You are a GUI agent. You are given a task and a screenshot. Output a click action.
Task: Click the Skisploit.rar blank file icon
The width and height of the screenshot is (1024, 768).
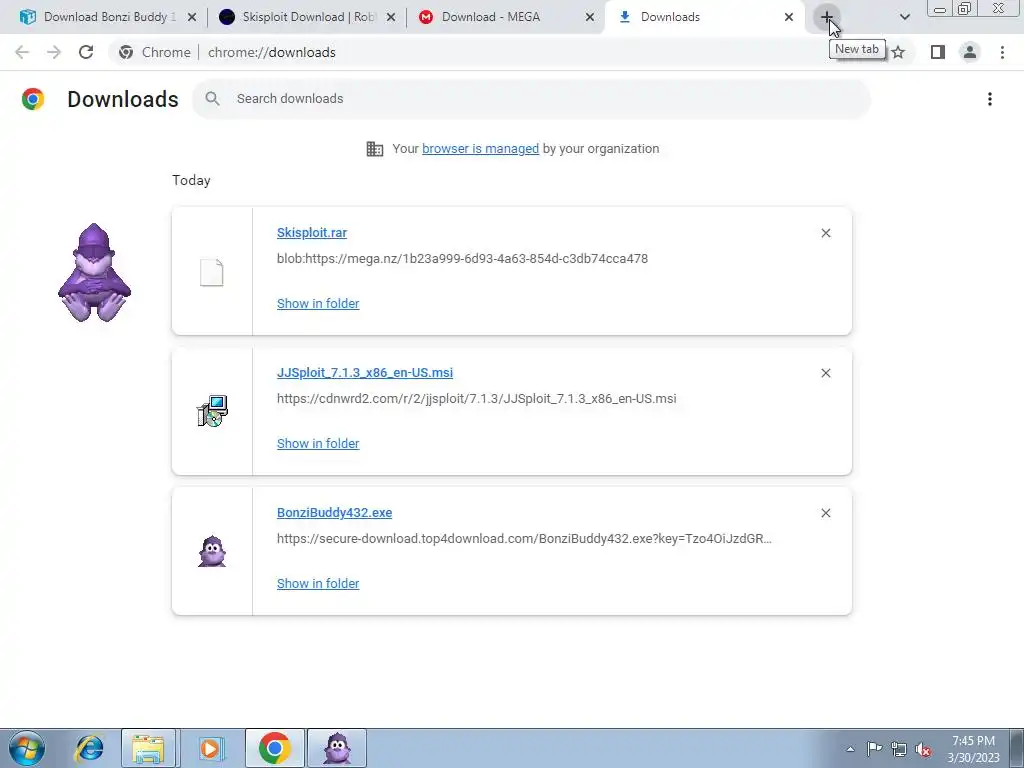(212, 272)
